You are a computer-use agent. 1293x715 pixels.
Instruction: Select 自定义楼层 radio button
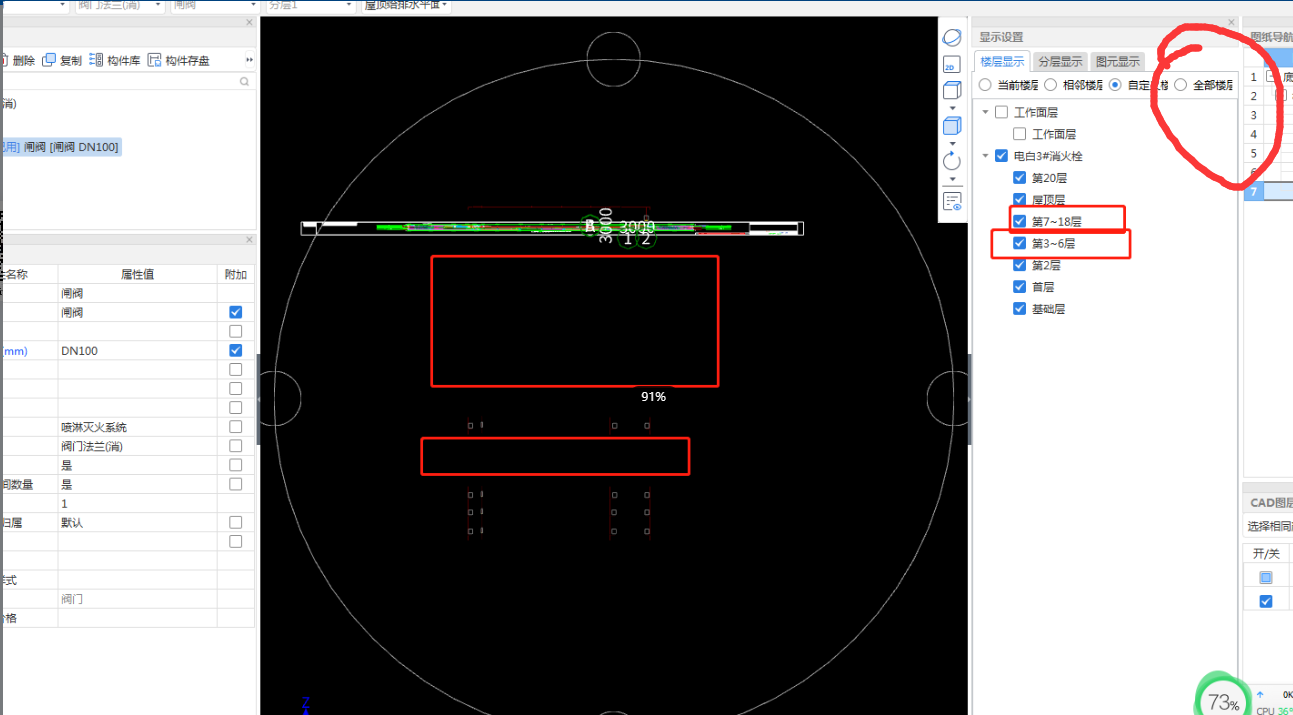1116,85
